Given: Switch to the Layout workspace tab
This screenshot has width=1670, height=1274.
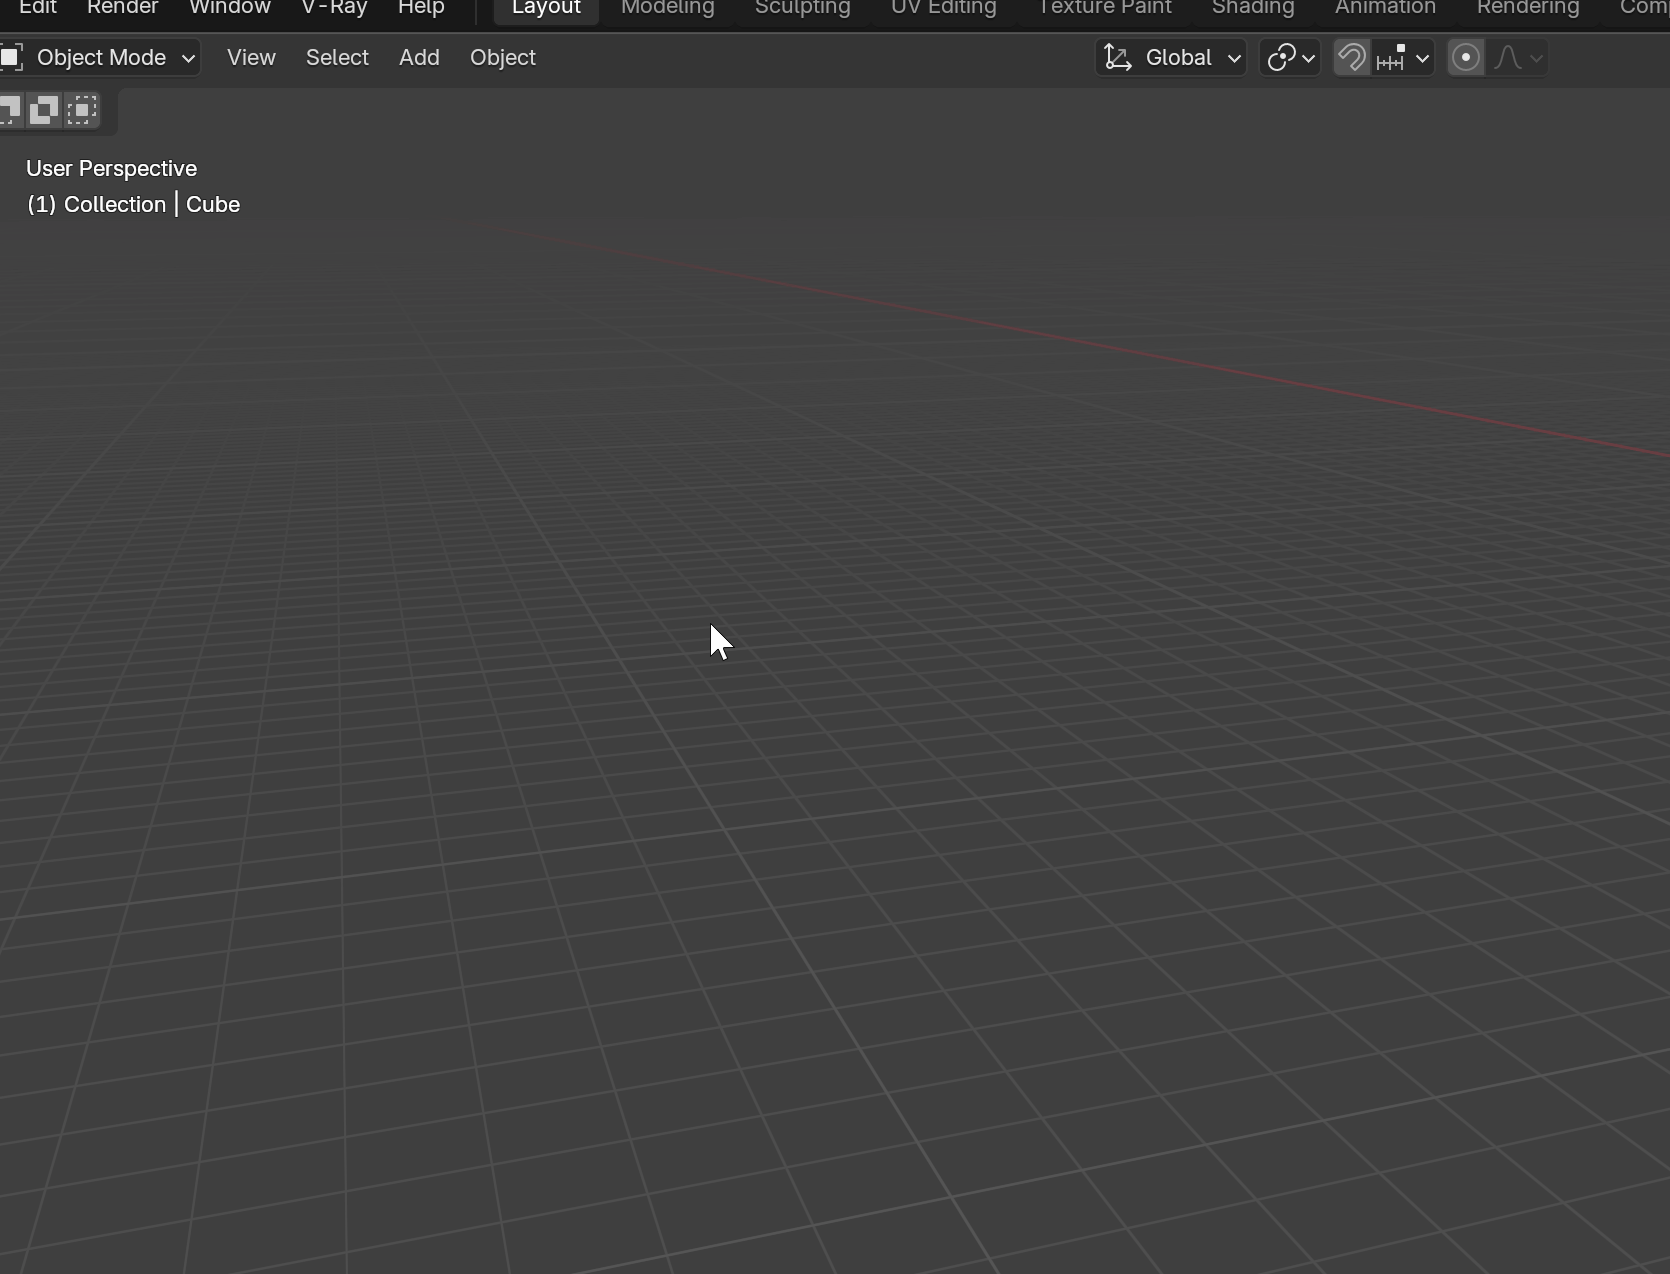Looking at the screenshot, I should coord(546,8).
